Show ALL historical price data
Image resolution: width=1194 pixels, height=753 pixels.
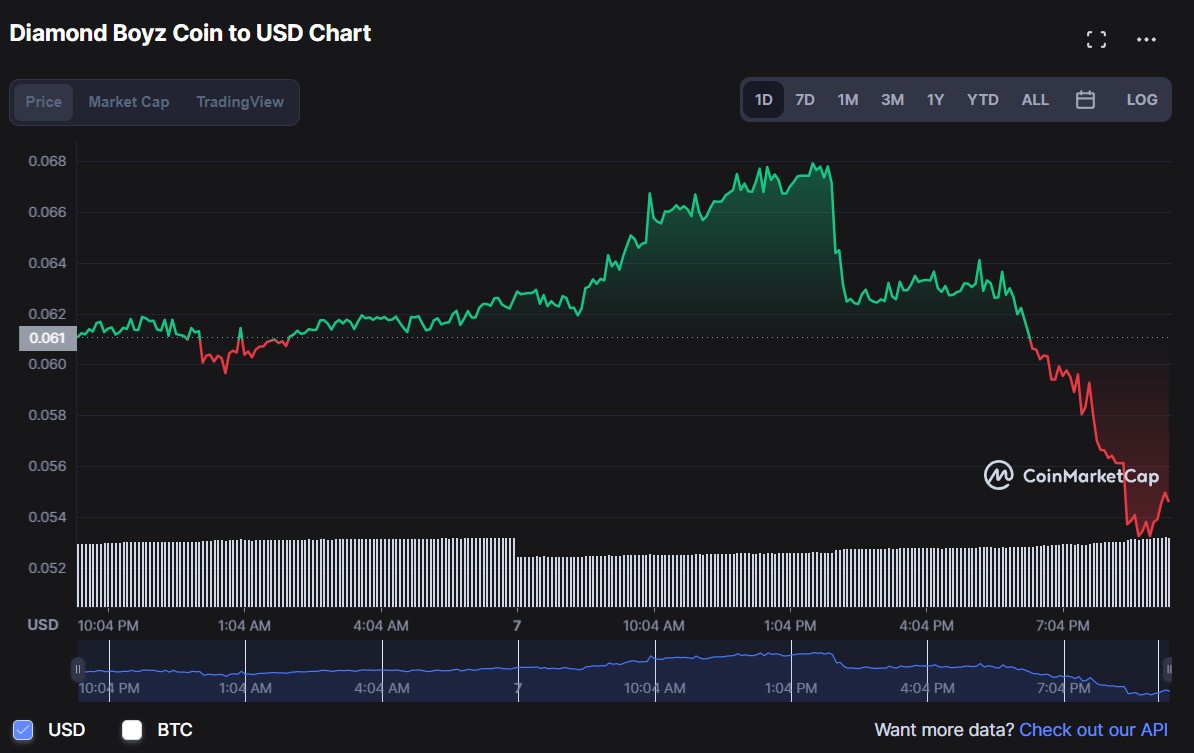coord(1035,100)
